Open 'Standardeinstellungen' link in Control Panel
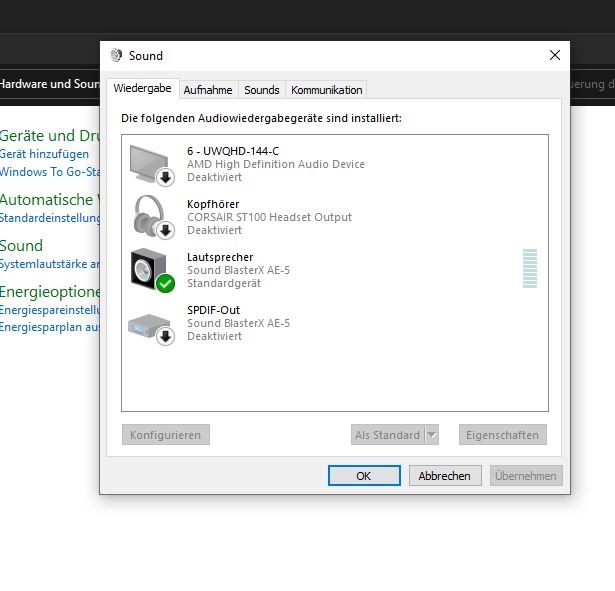Screen dimensions: 615x591 point(50,218)
